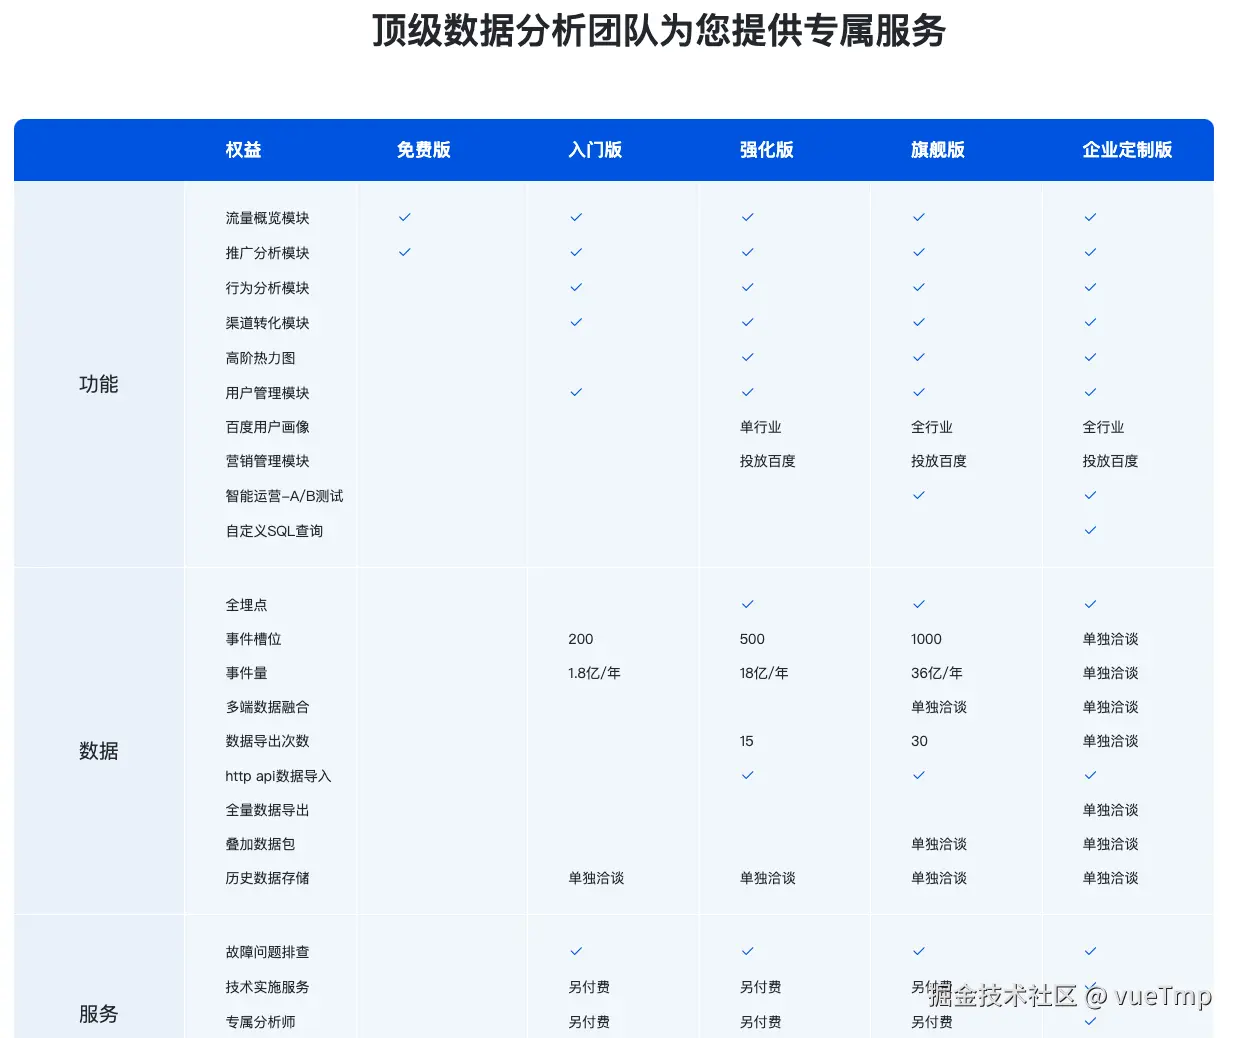The width and height of the screenshot is (1240, 1038).
Task: Click the 企业定制版 column header
Action: (x=1127, y=150)
